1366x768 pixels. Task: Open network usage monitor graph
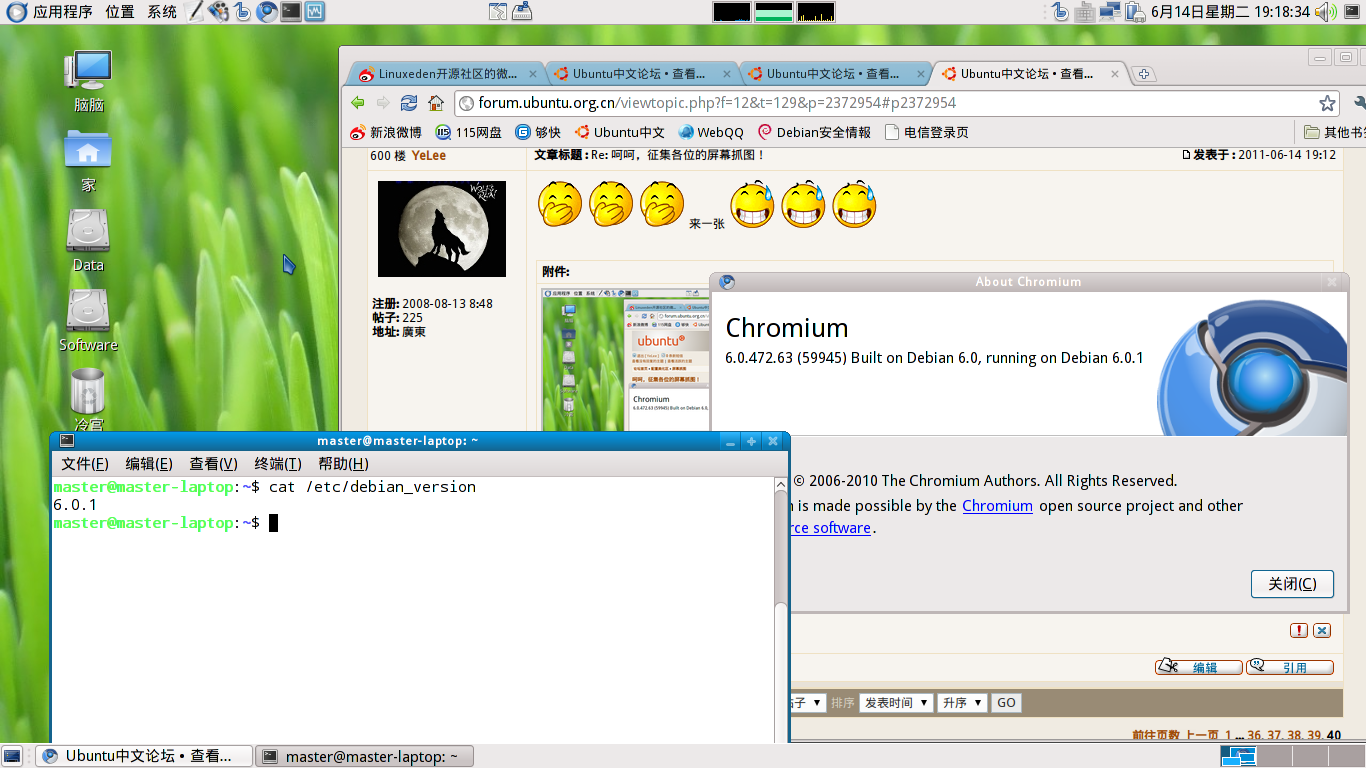(x=816, y=12)
